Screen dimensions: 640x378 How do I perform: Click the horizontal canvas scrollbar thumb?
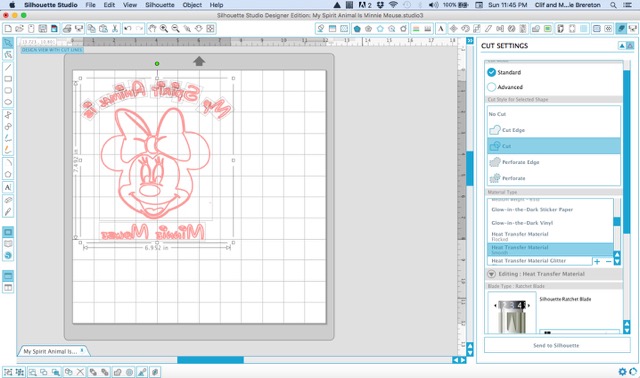[210, 360]
